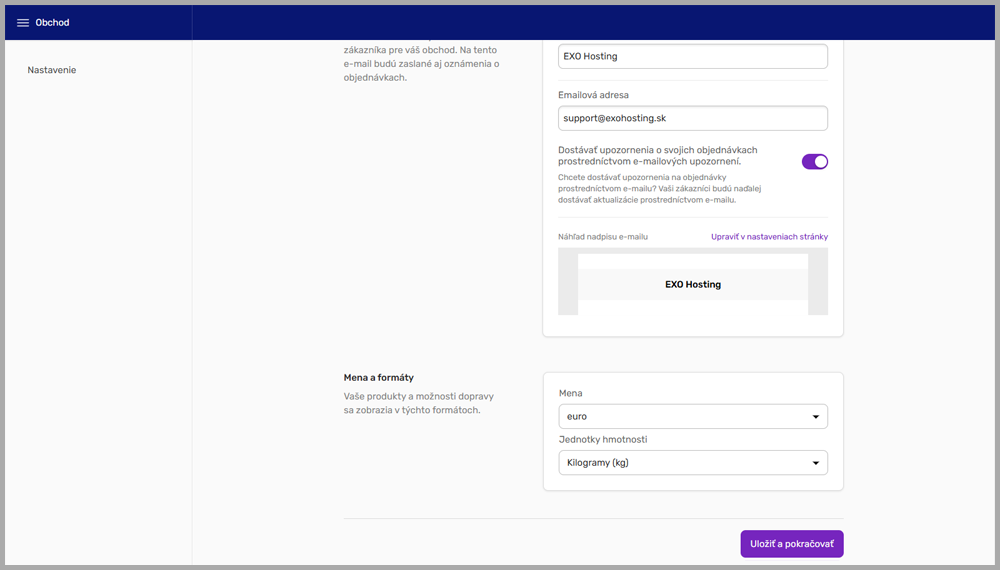The image size is (1000, 570).
Task: Click the Obchod title in header
Action: (x=52, y=23)
